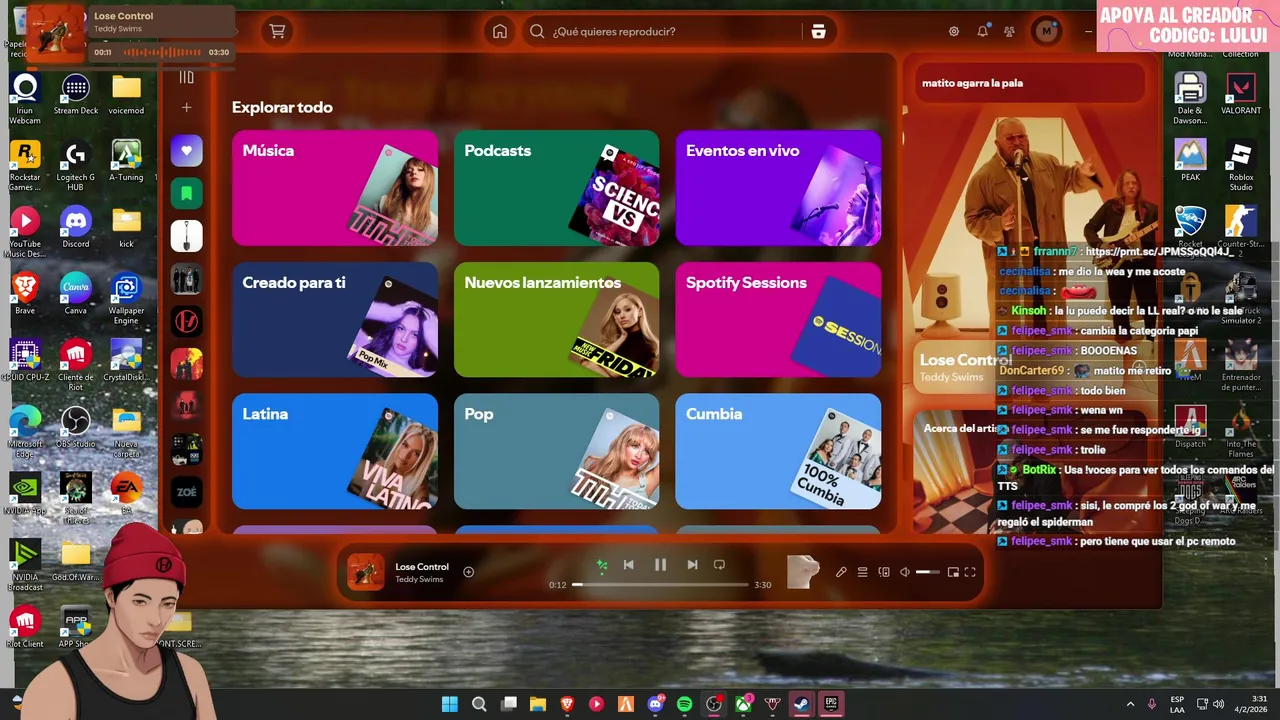Click the plus create-playlist icon in sidebar
This screenshot has height=720, width=1280.
186,107
